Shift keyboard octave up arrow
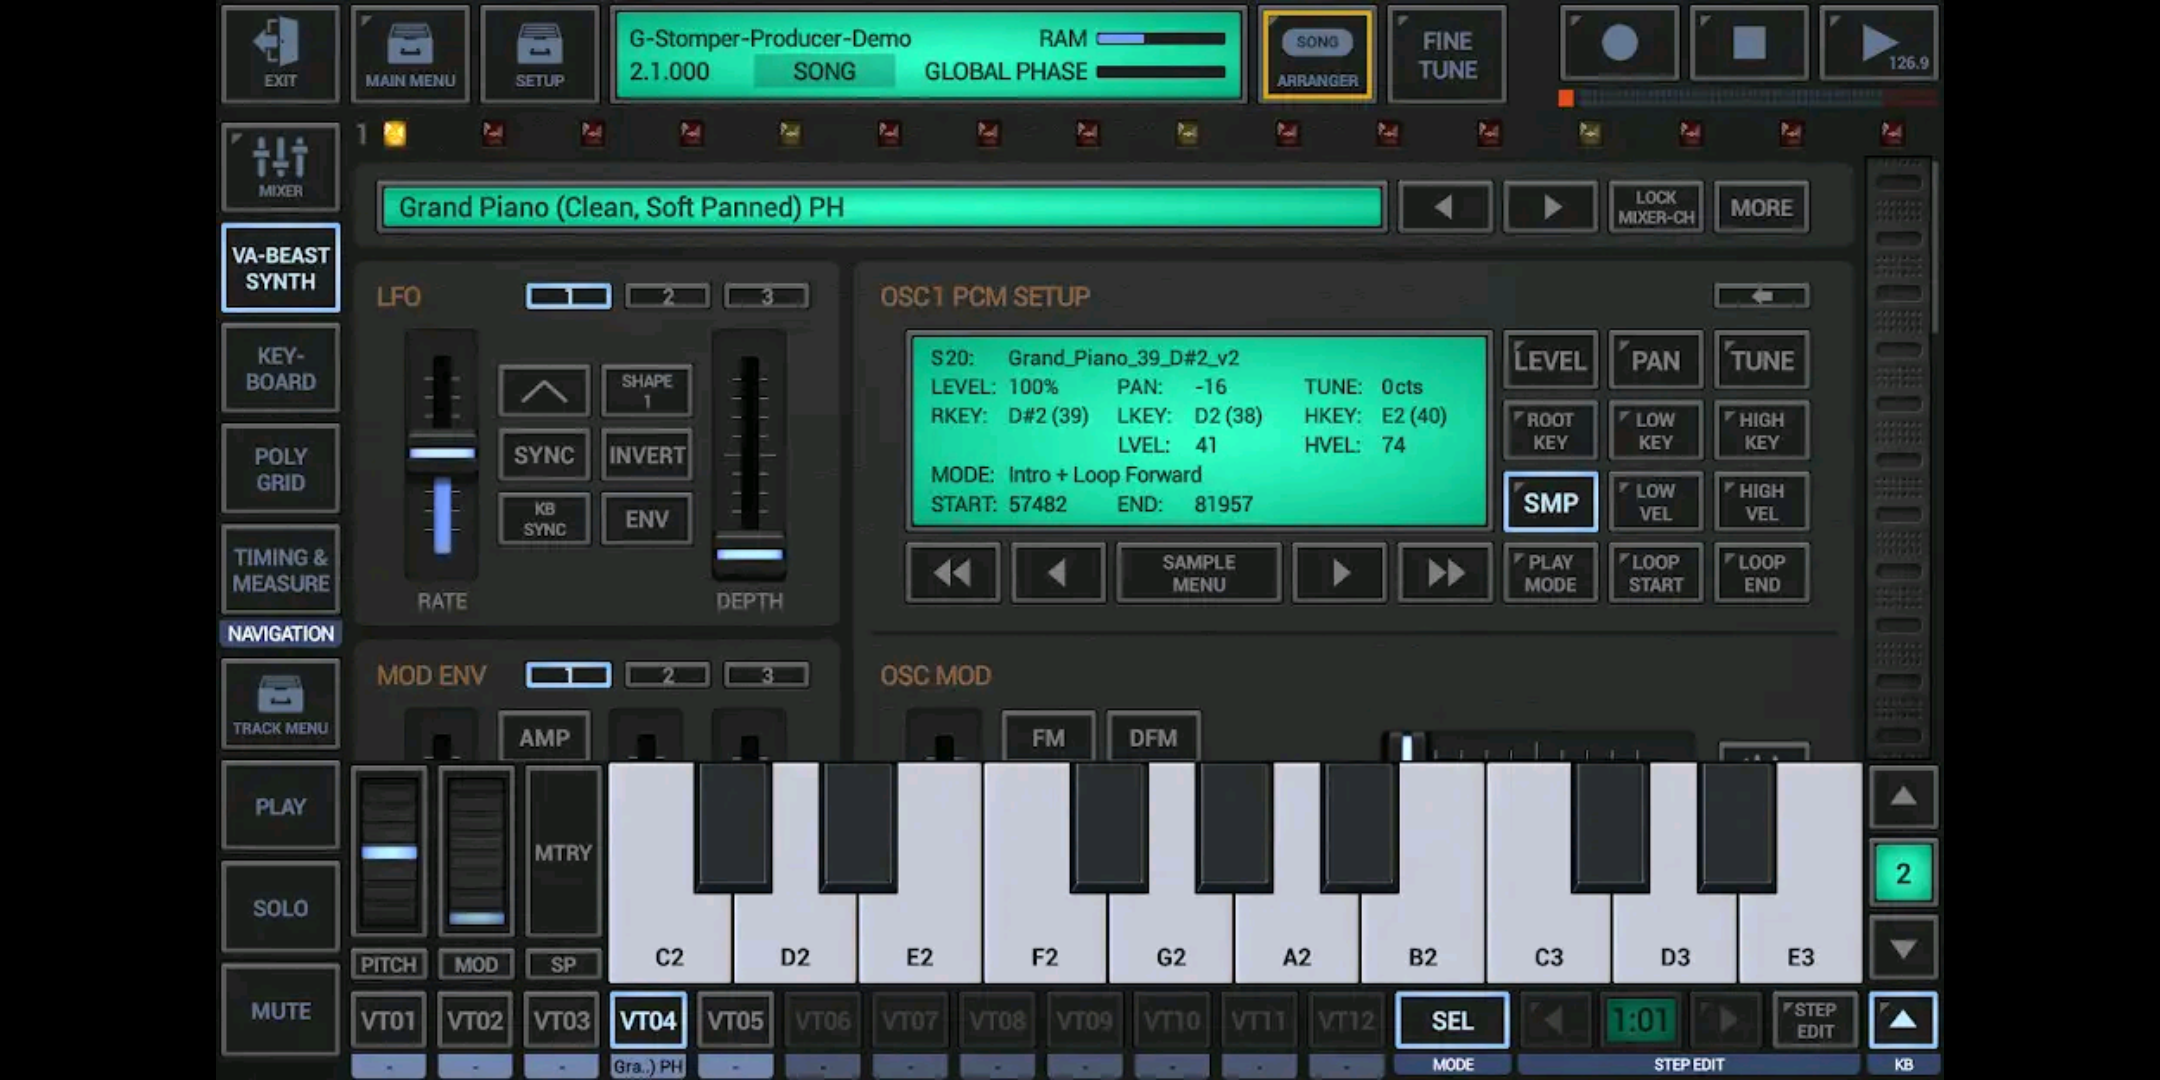 pyautogui.click(x=1903, y=797)
